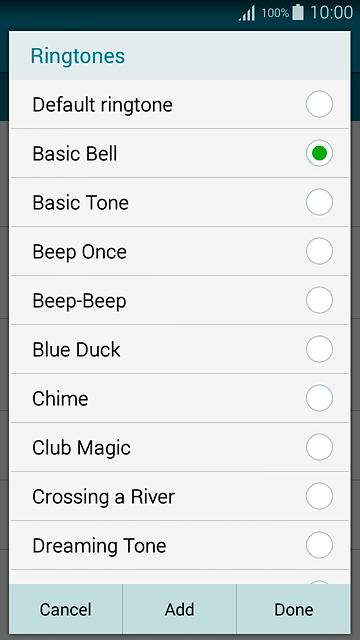Tap the battery icon in status bar

tap(298, 13)
